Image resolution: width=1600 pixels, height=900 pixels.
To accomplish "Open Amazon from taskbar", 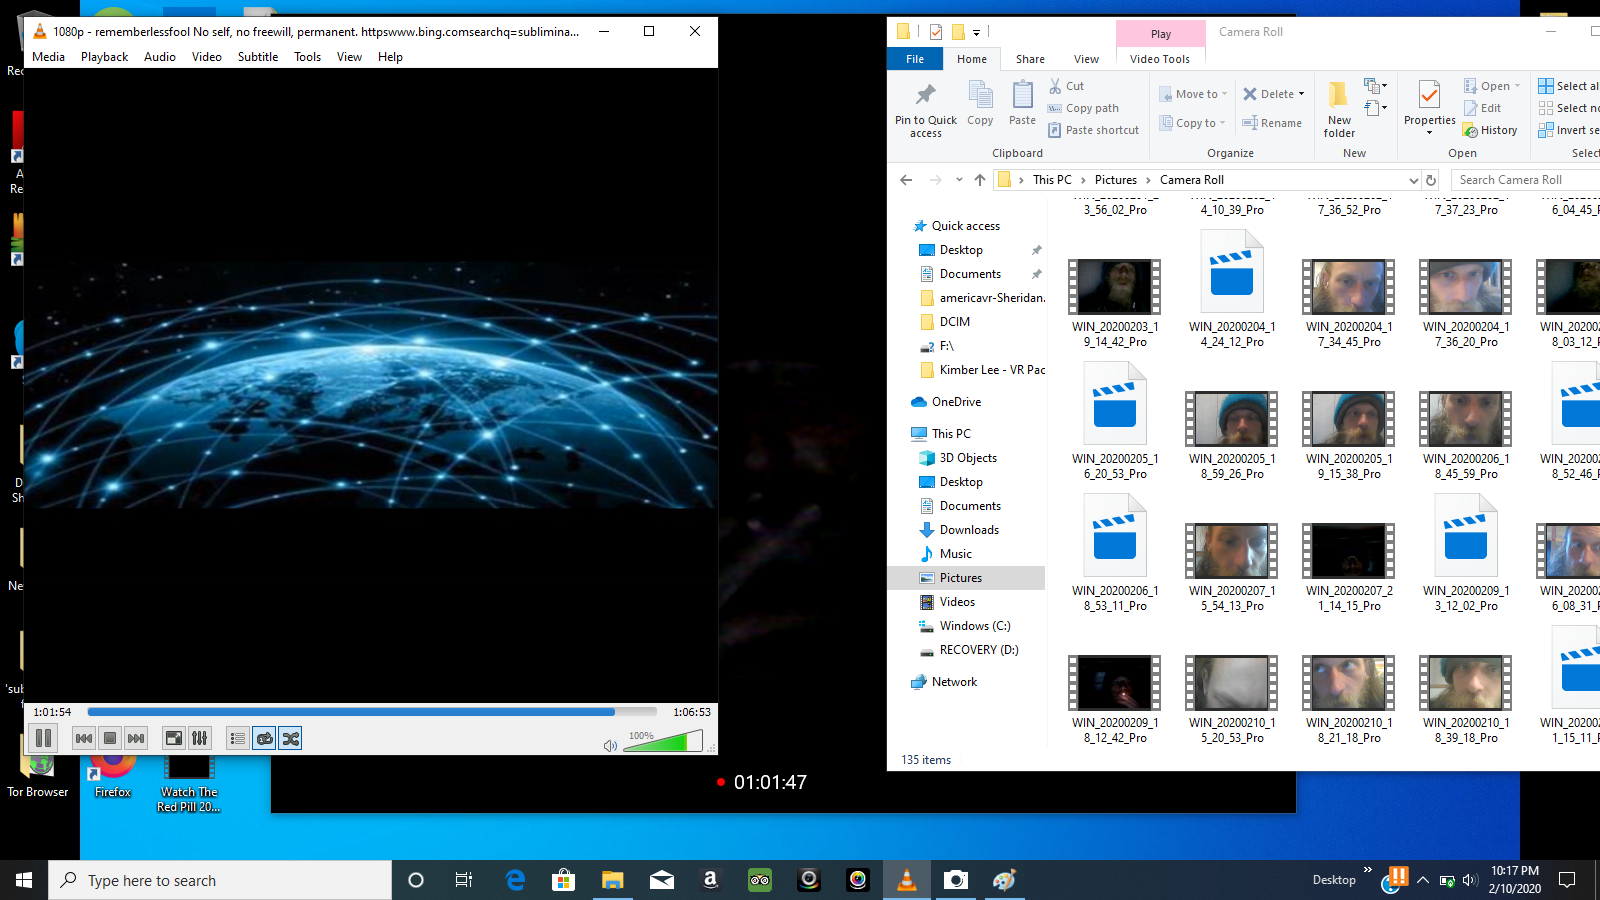I will [x=711, y=880].
